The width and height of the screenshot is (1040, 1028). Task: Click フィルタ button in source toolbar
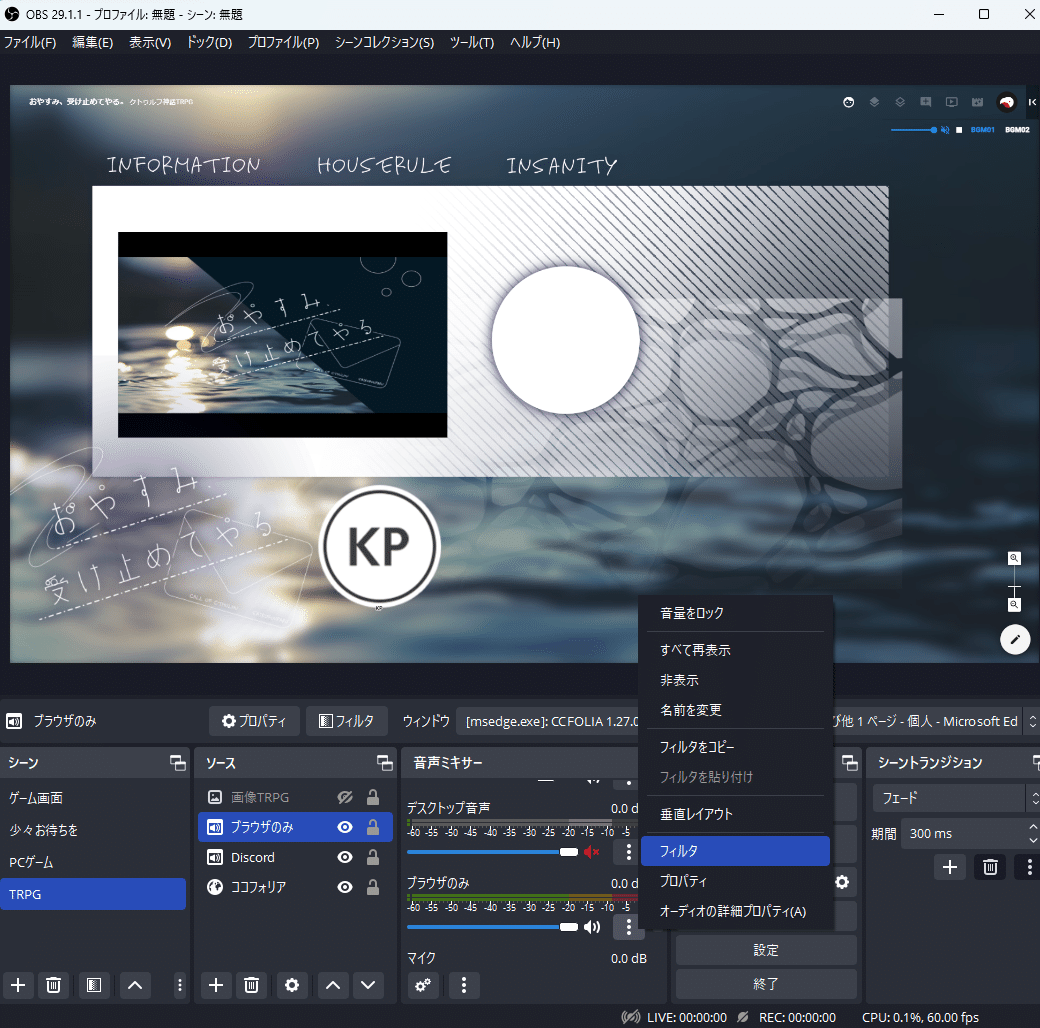click(x=347, y=721)
